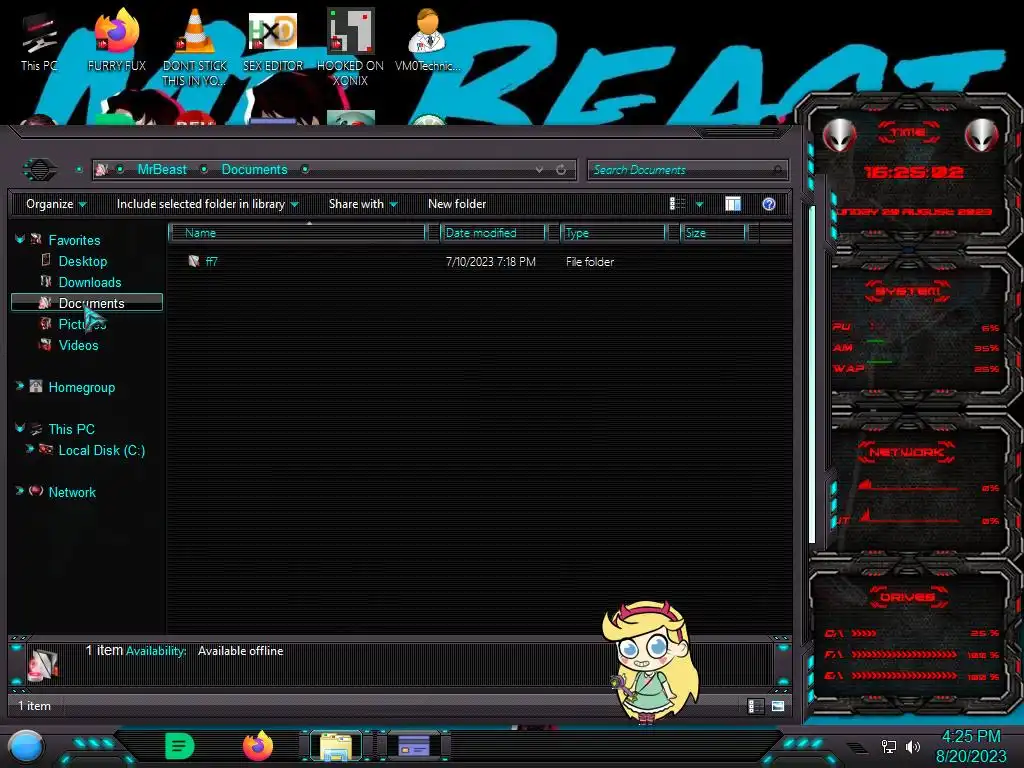The width and height of the screenshot is (1024, 768).
Task: Select Desktop under Favorites
Action: pos(82,261)
